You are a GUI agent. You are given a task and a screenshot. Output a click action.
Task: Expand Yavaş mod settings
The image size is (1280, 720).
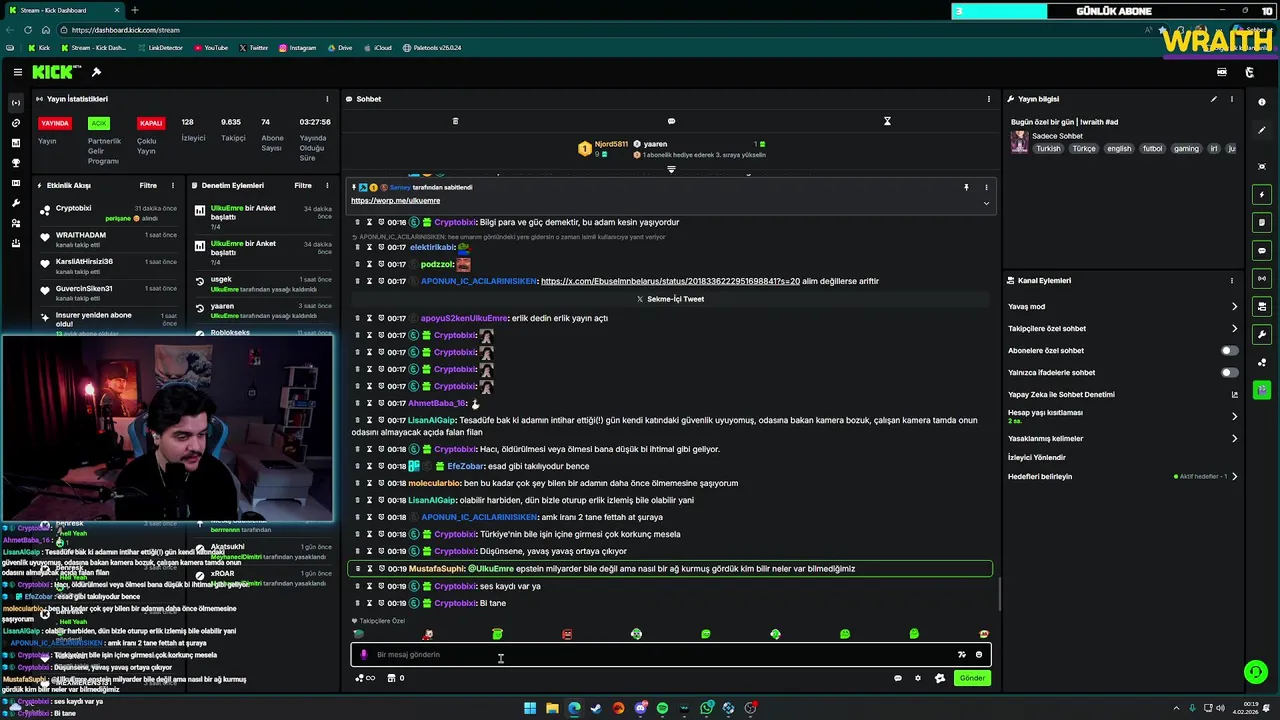(x=1234, y=307)
